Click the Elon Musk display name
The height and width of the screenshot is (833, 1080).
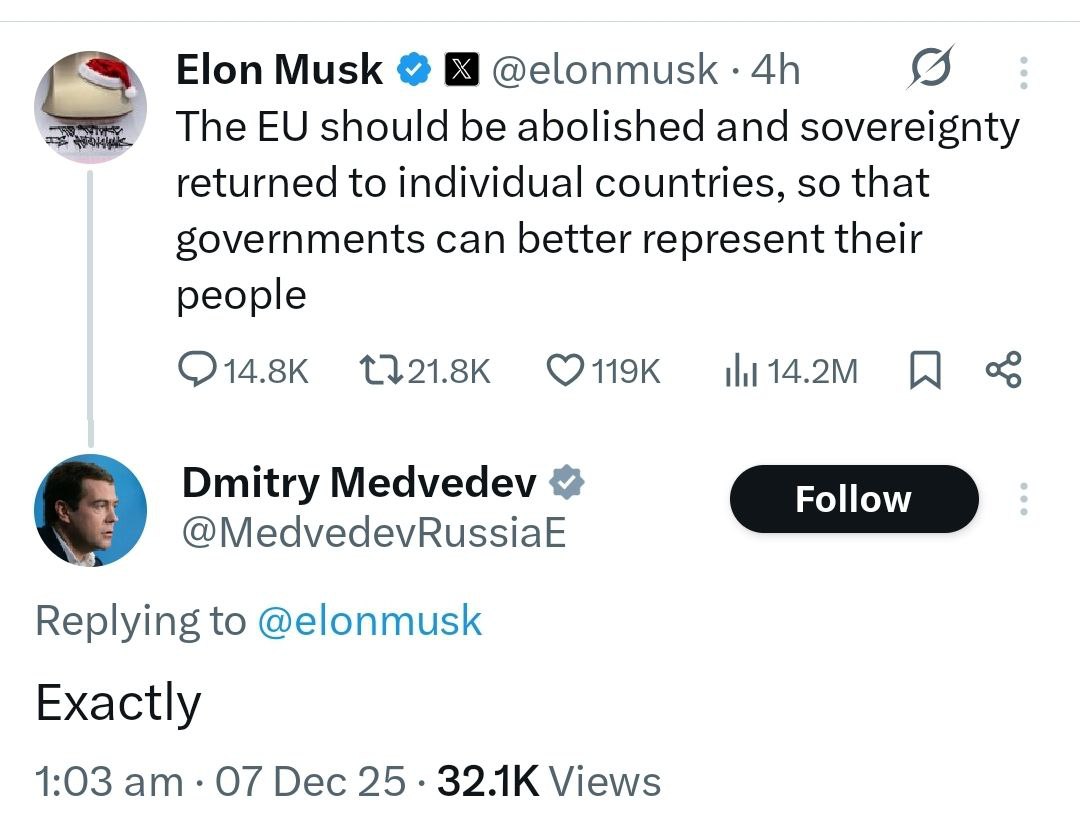point(279,70)
